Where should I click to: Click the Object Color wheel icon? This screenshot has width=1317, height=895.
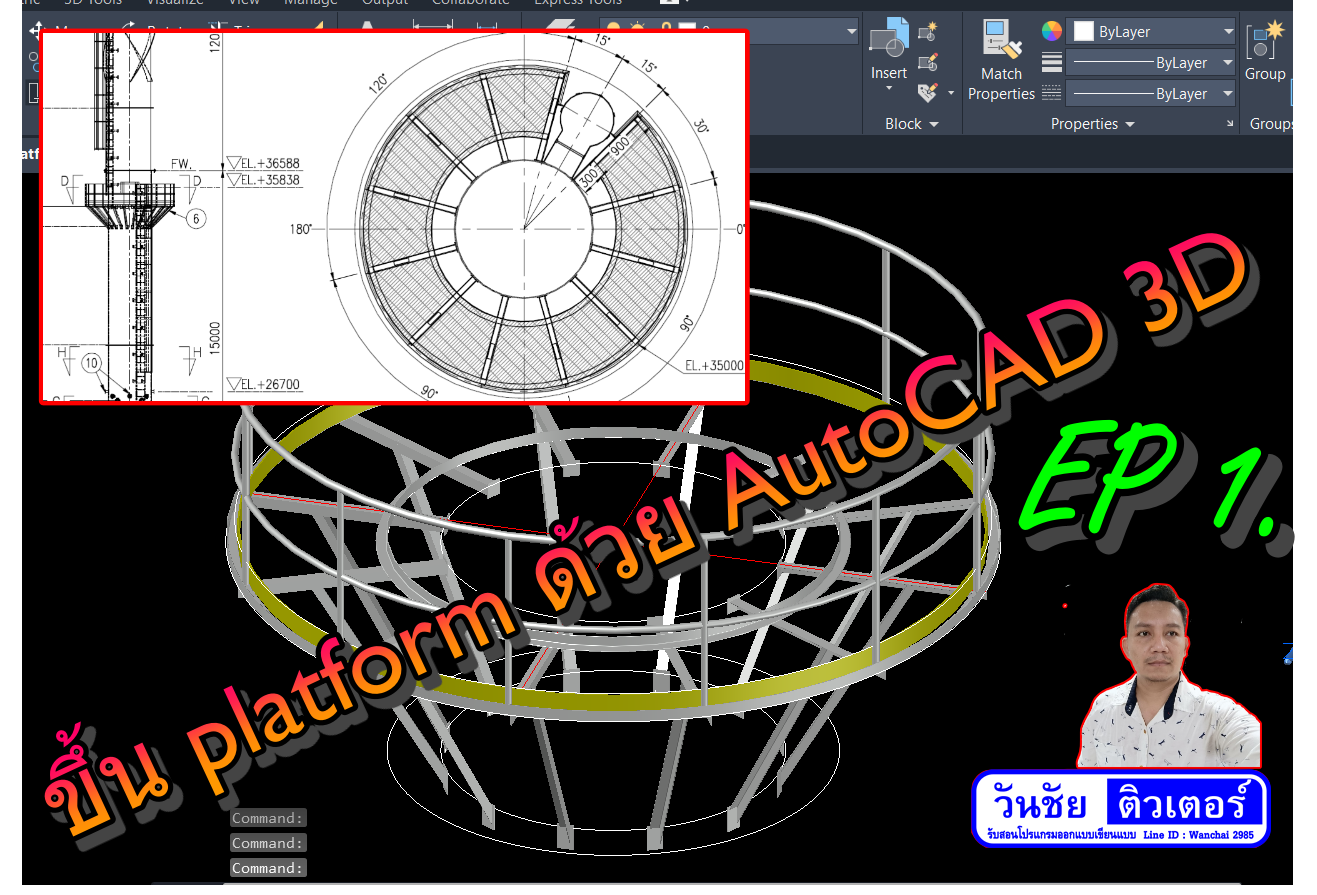(1051, 31)
